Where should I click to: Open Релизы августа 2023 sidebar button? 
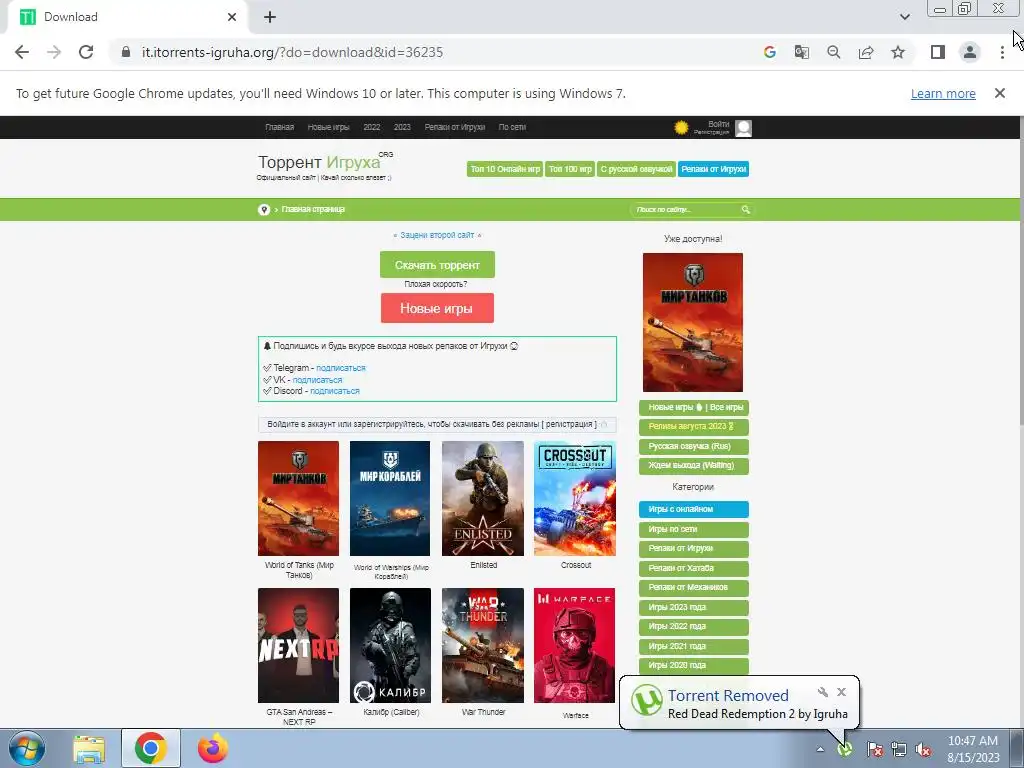(694, 427)
